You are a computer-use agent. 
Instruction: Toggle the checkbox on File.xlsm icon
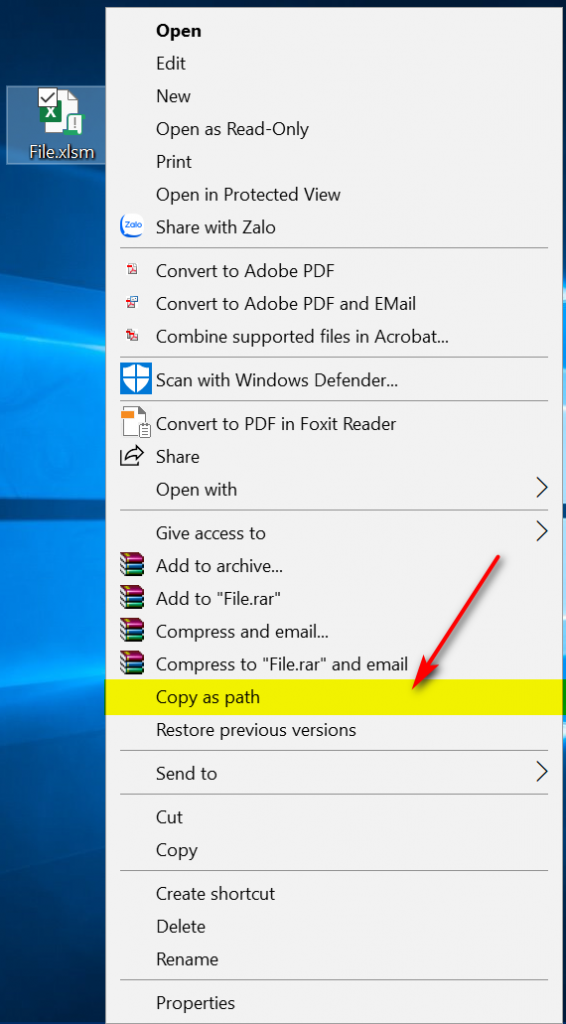48,98
